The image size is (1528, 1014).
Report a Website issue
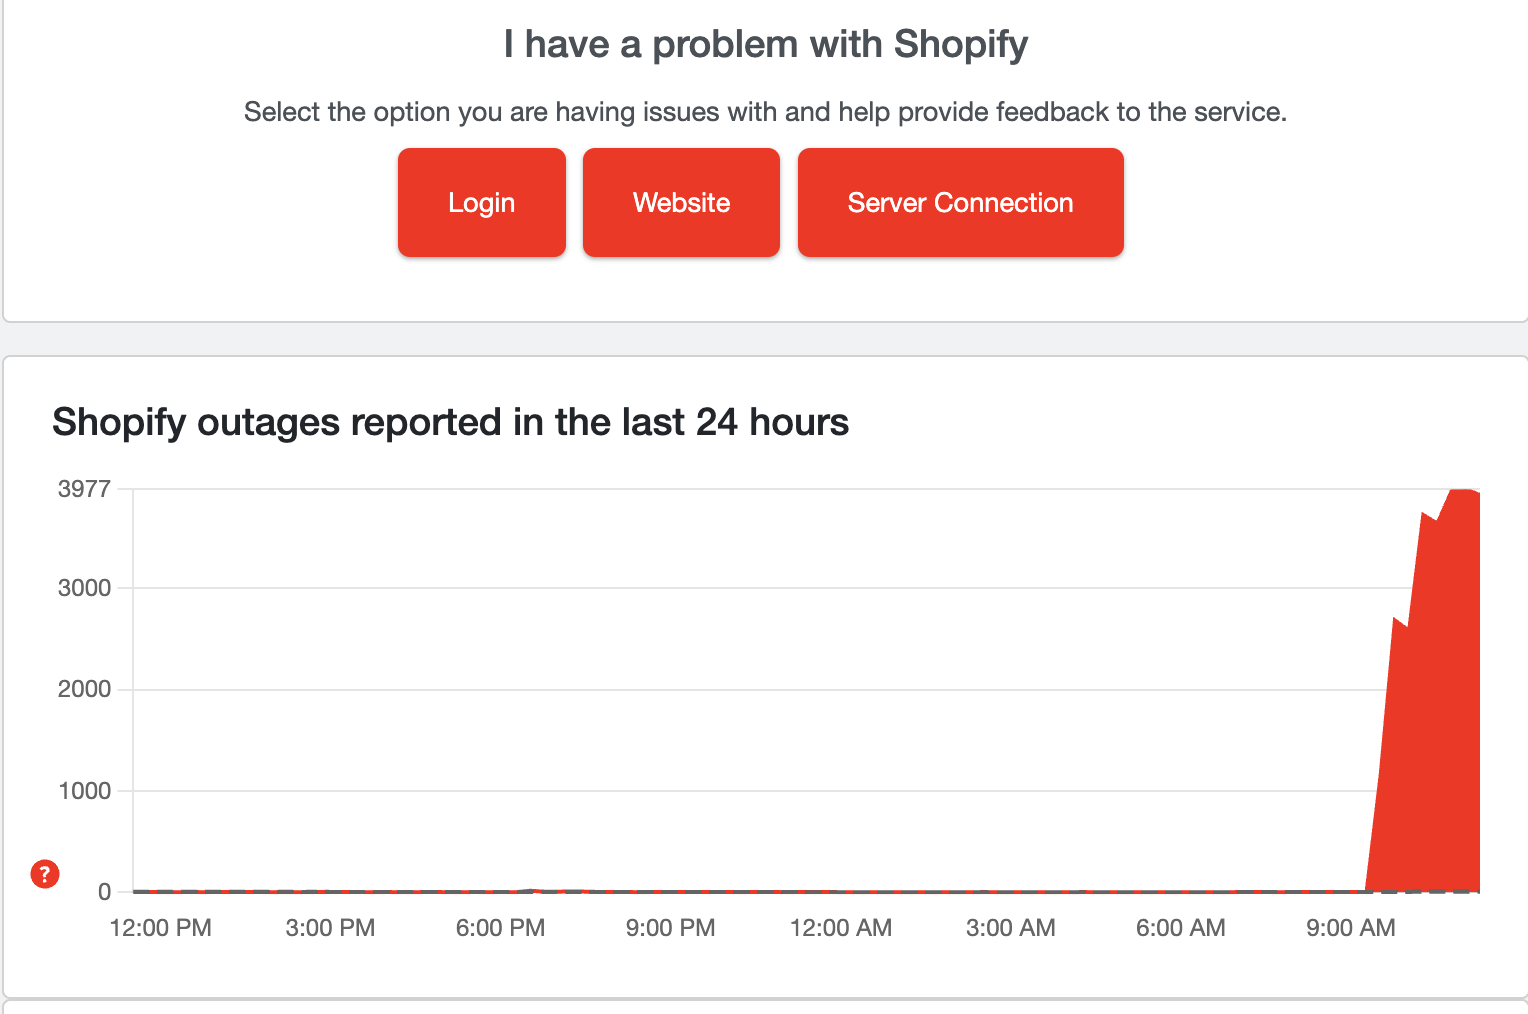point(681,202)
